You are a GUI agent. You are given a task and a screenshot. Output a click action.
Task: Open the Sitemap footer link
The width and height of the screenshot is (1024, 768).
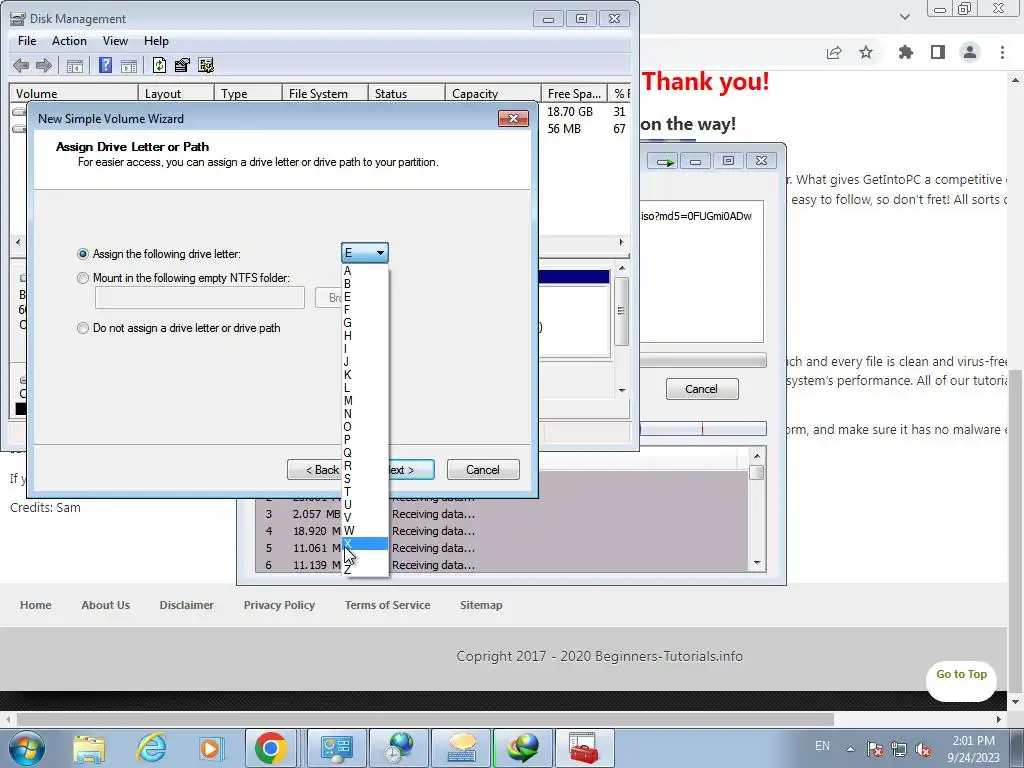[x=481, y=605]
